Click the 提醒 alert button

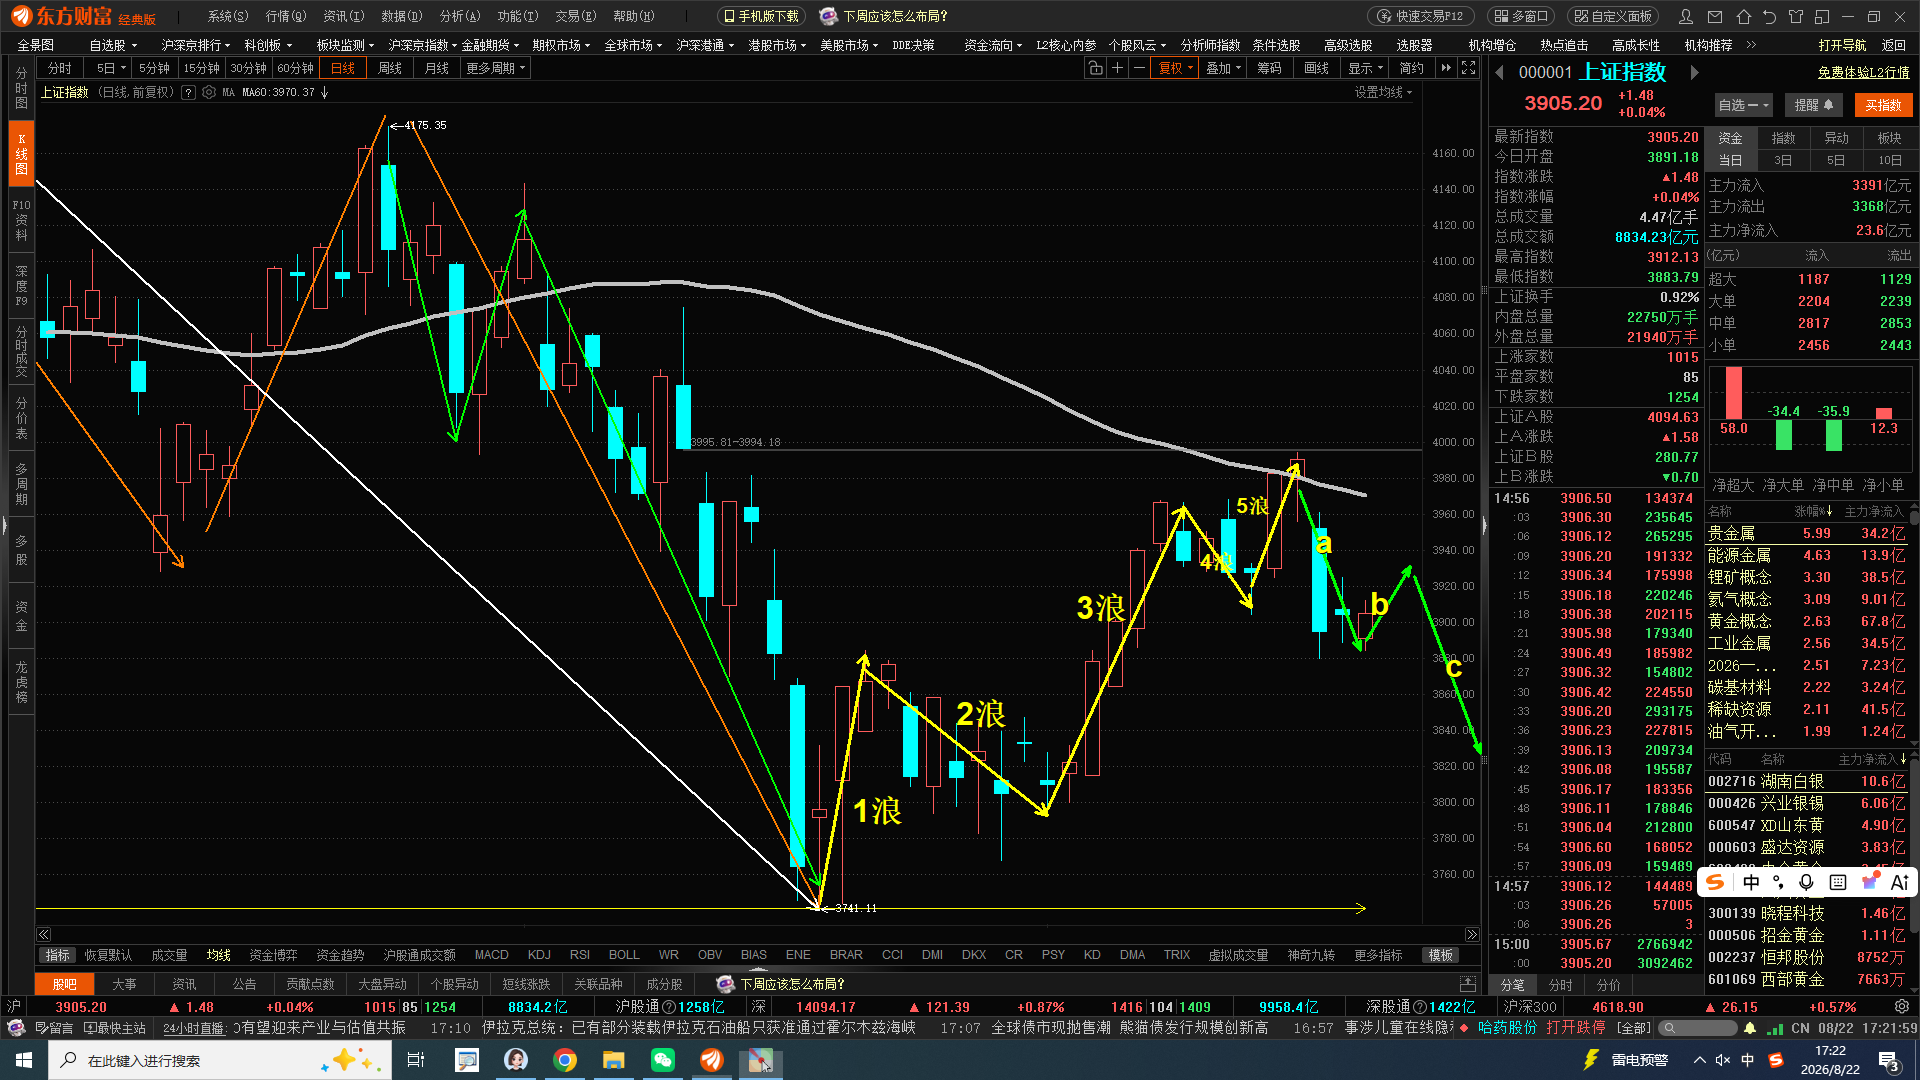click(1814, 105)
